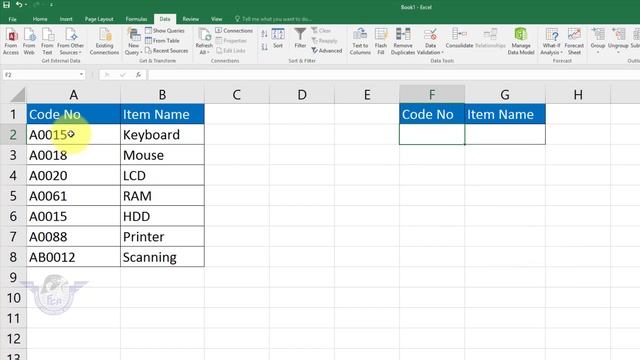Switch to the Home tab
This screenshot has height=360, width=640.
[x=40, y=19]
